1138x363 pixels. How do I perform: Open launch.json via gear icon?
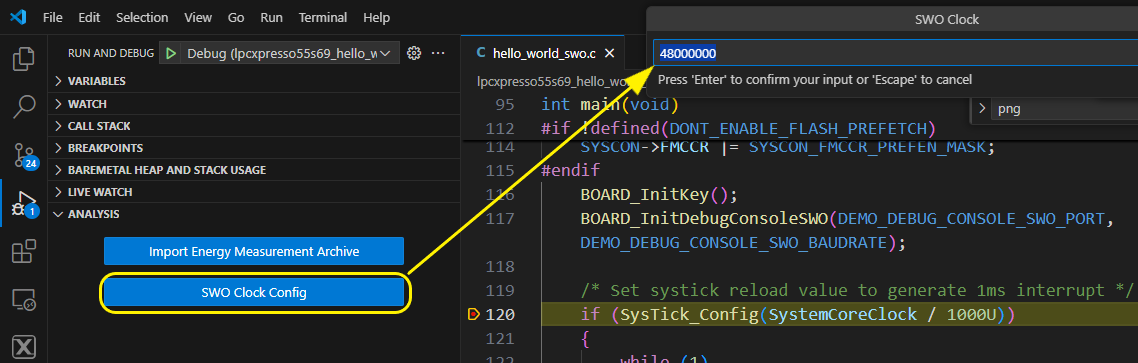pyautogui.click(x=414, y=53)
